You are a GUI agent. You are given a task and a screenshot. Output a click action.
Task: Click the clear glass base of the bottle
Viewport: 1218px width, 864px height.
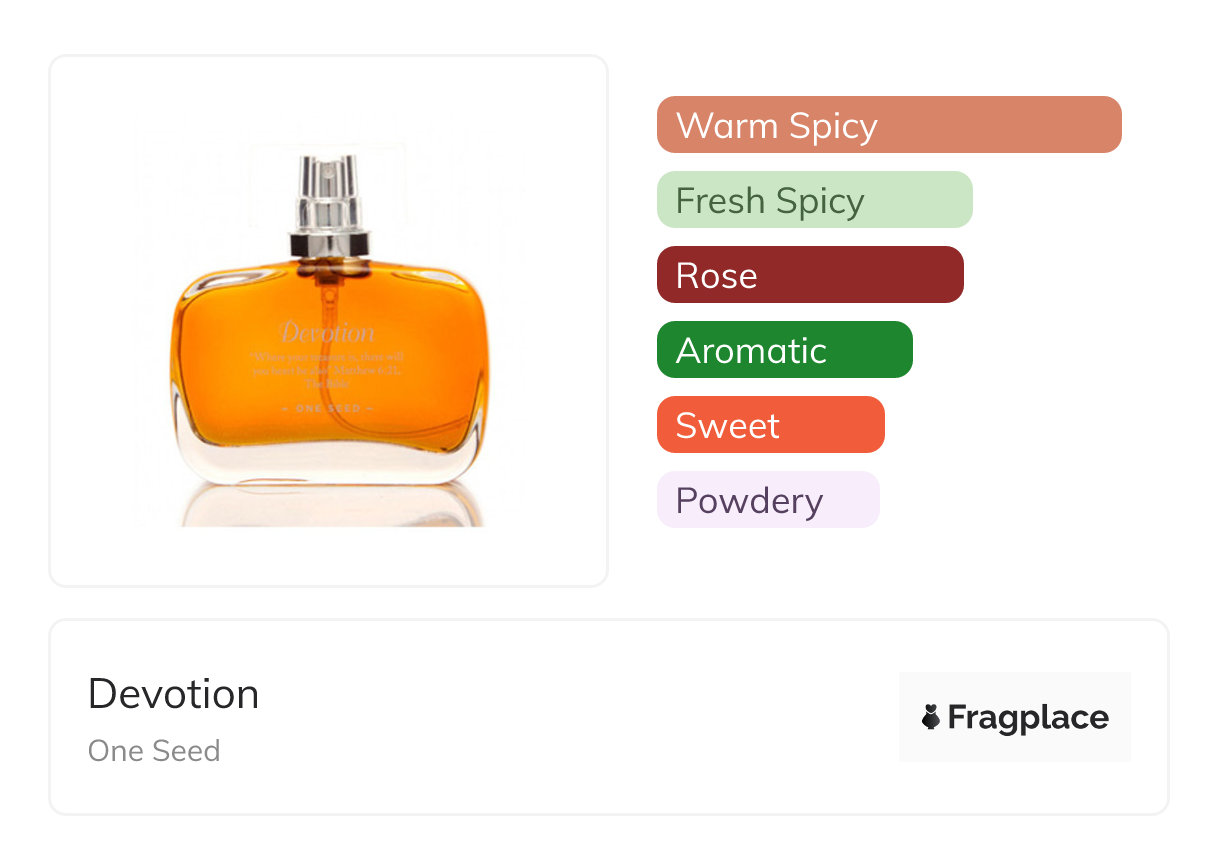(330, 463)
